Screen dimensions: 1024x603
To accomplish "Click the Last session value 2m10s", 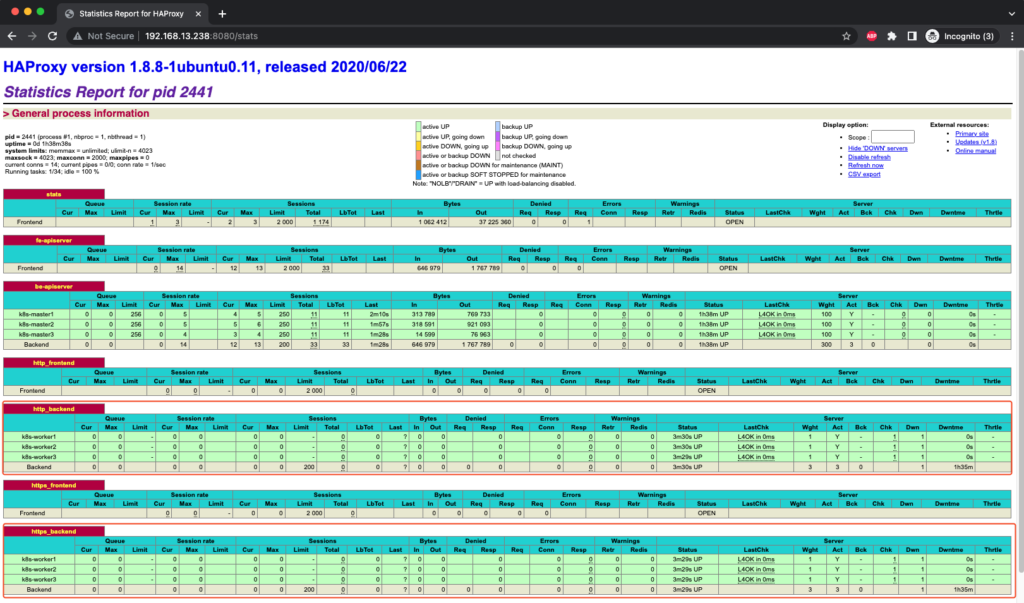I will [x=379, y=314].
